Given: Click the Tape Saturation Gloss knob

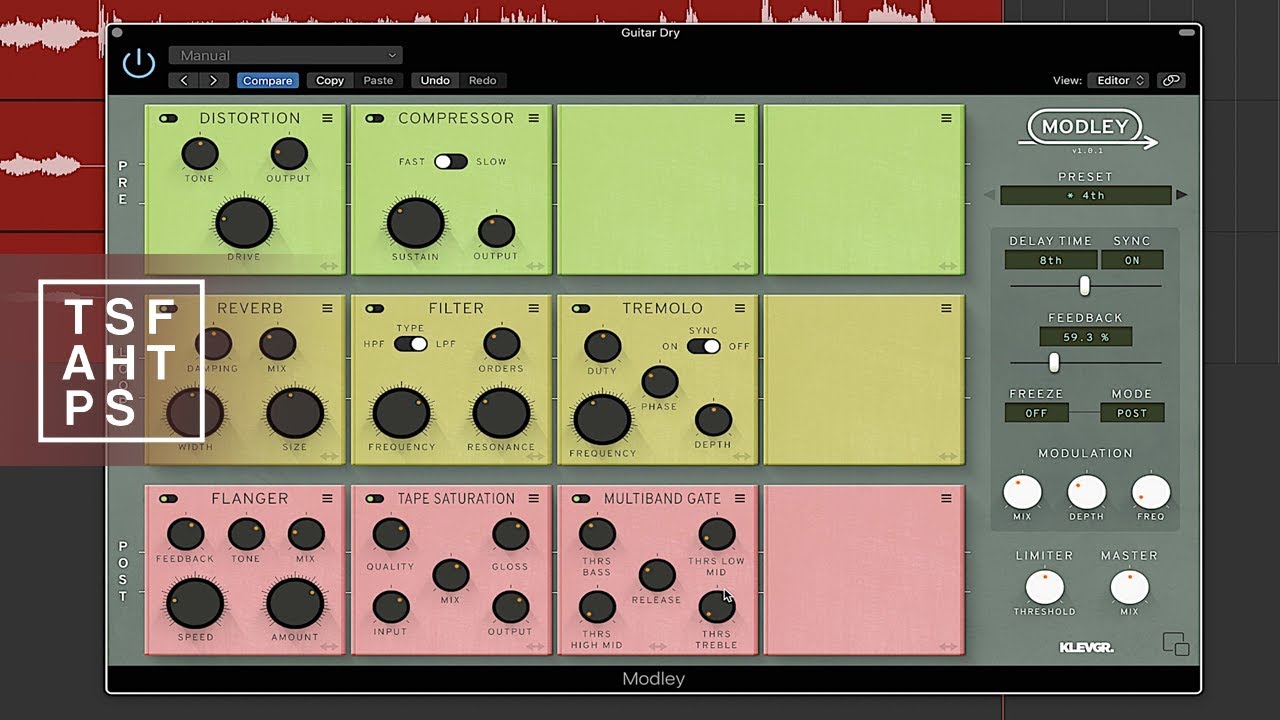Looking at the screenshot, I should pos(511,534).
